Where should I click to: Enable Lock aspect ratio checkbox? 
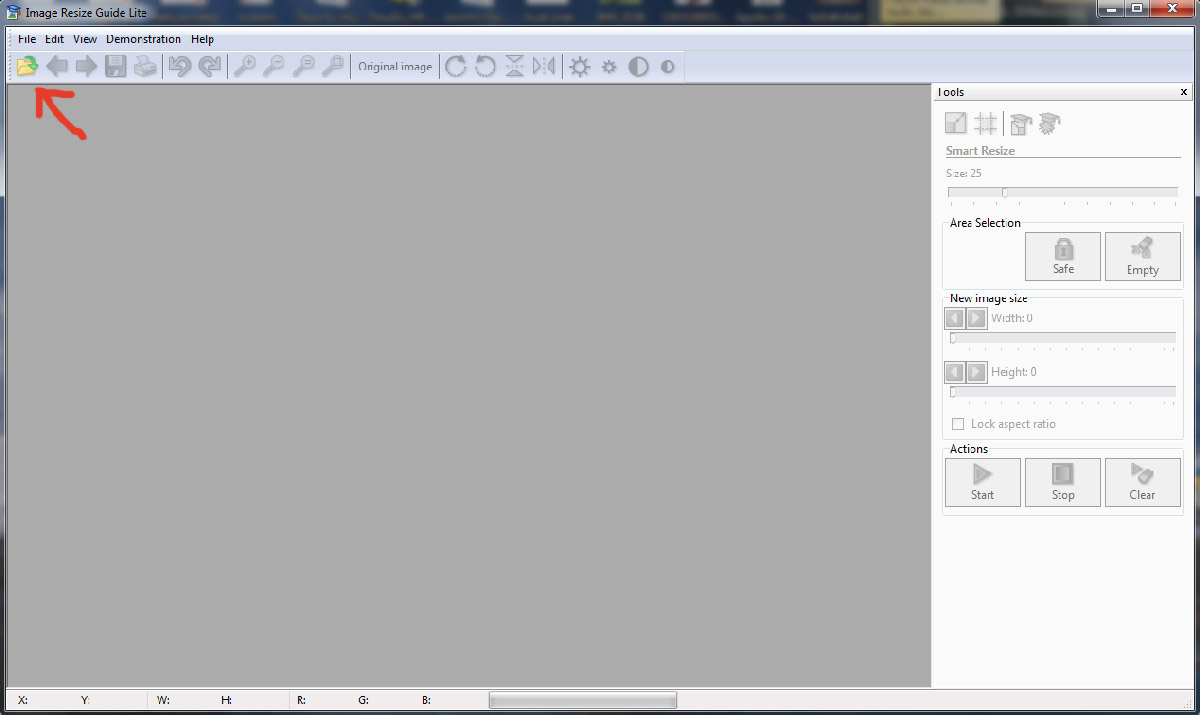click(958, 424)
